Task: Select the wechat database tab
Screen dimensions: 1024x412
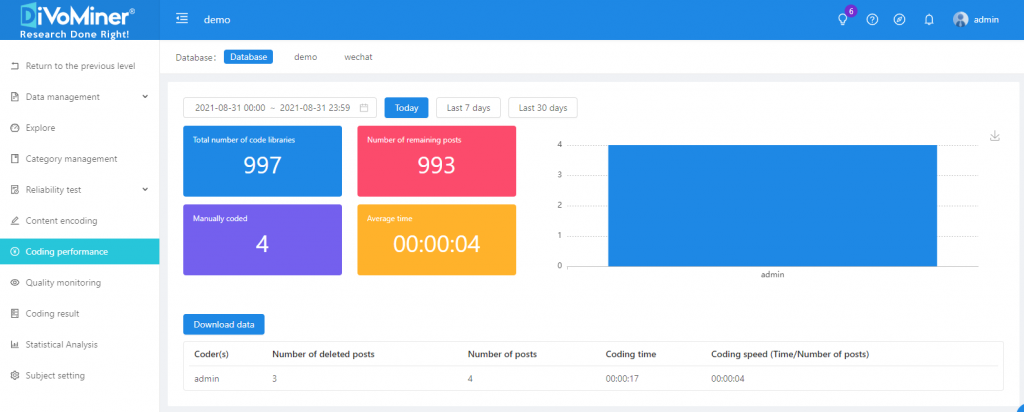Action: pos(358,57)
